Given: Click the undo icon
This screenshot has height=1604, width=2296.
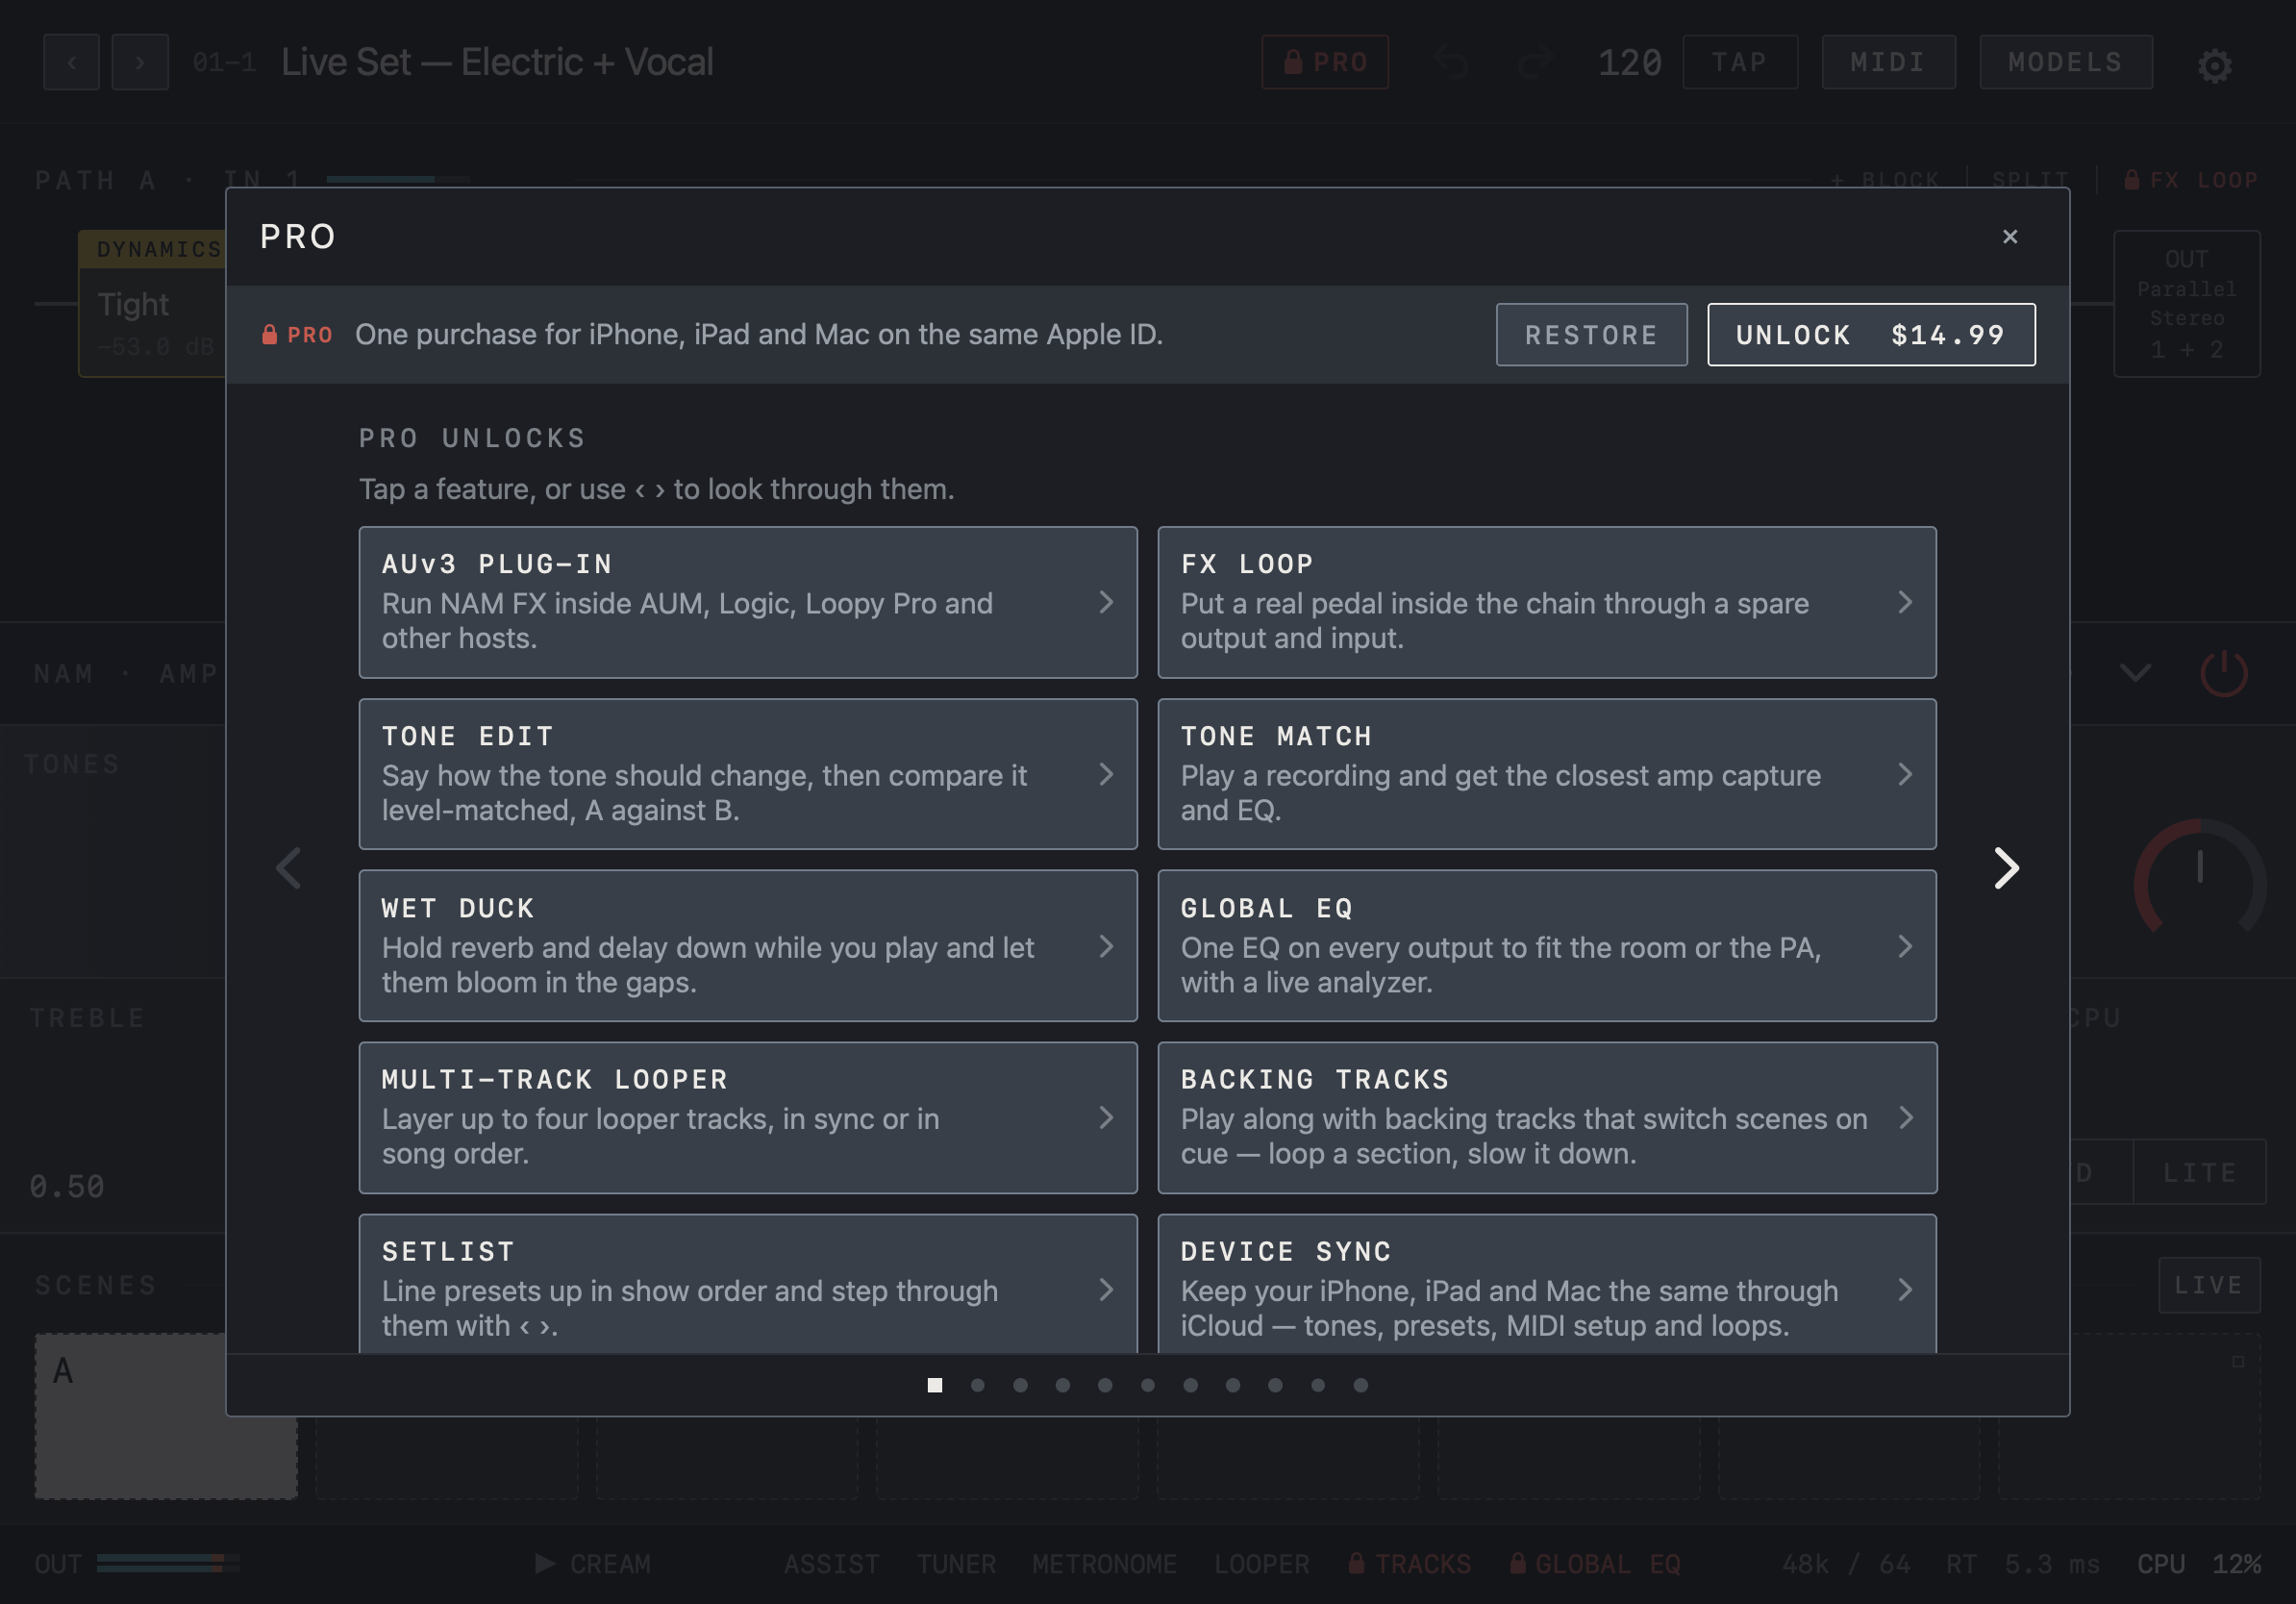Looking at the screenshot, I should point(1450,62).
